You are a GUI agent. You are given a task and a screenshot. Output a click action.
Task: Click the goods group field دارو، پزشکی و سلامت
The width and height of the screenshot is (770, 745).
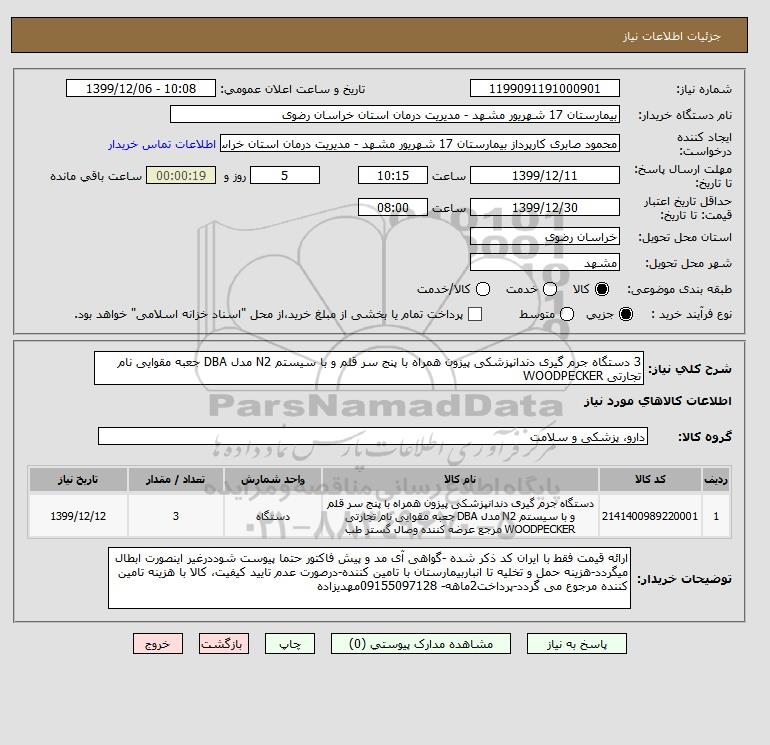(373, 436)
